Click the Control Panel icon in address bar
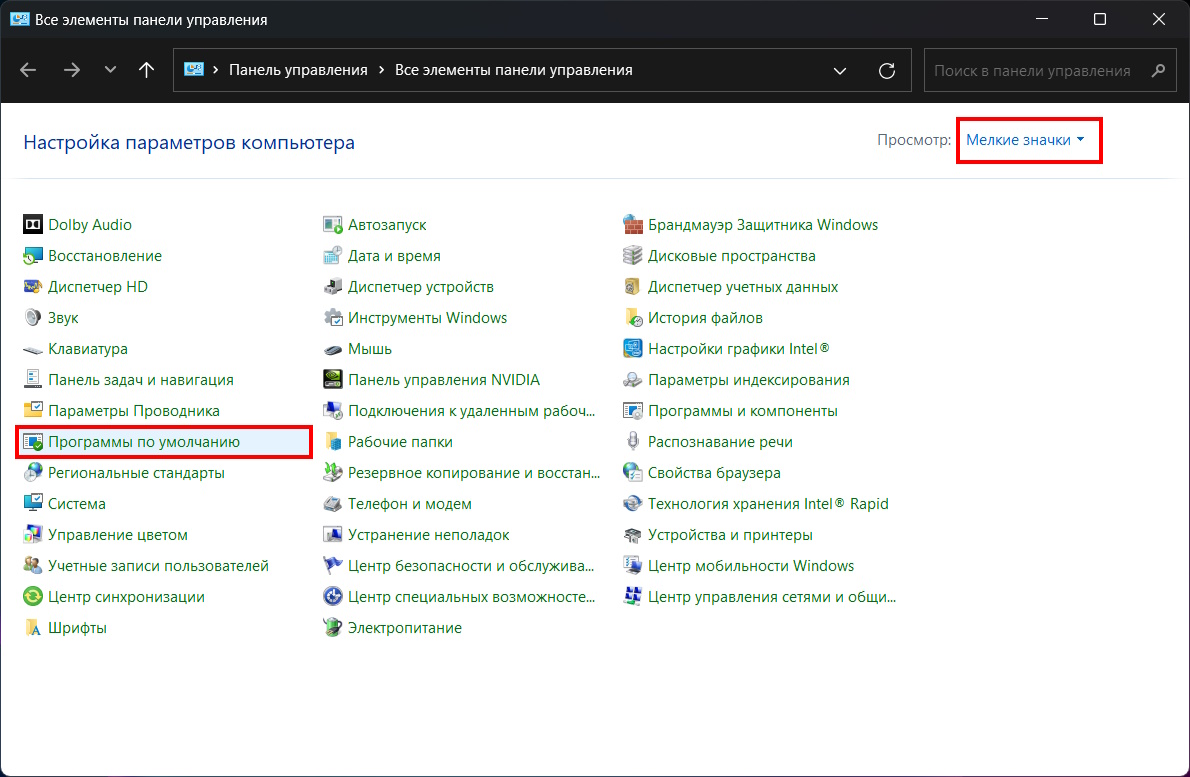 (x=194, y=70)
